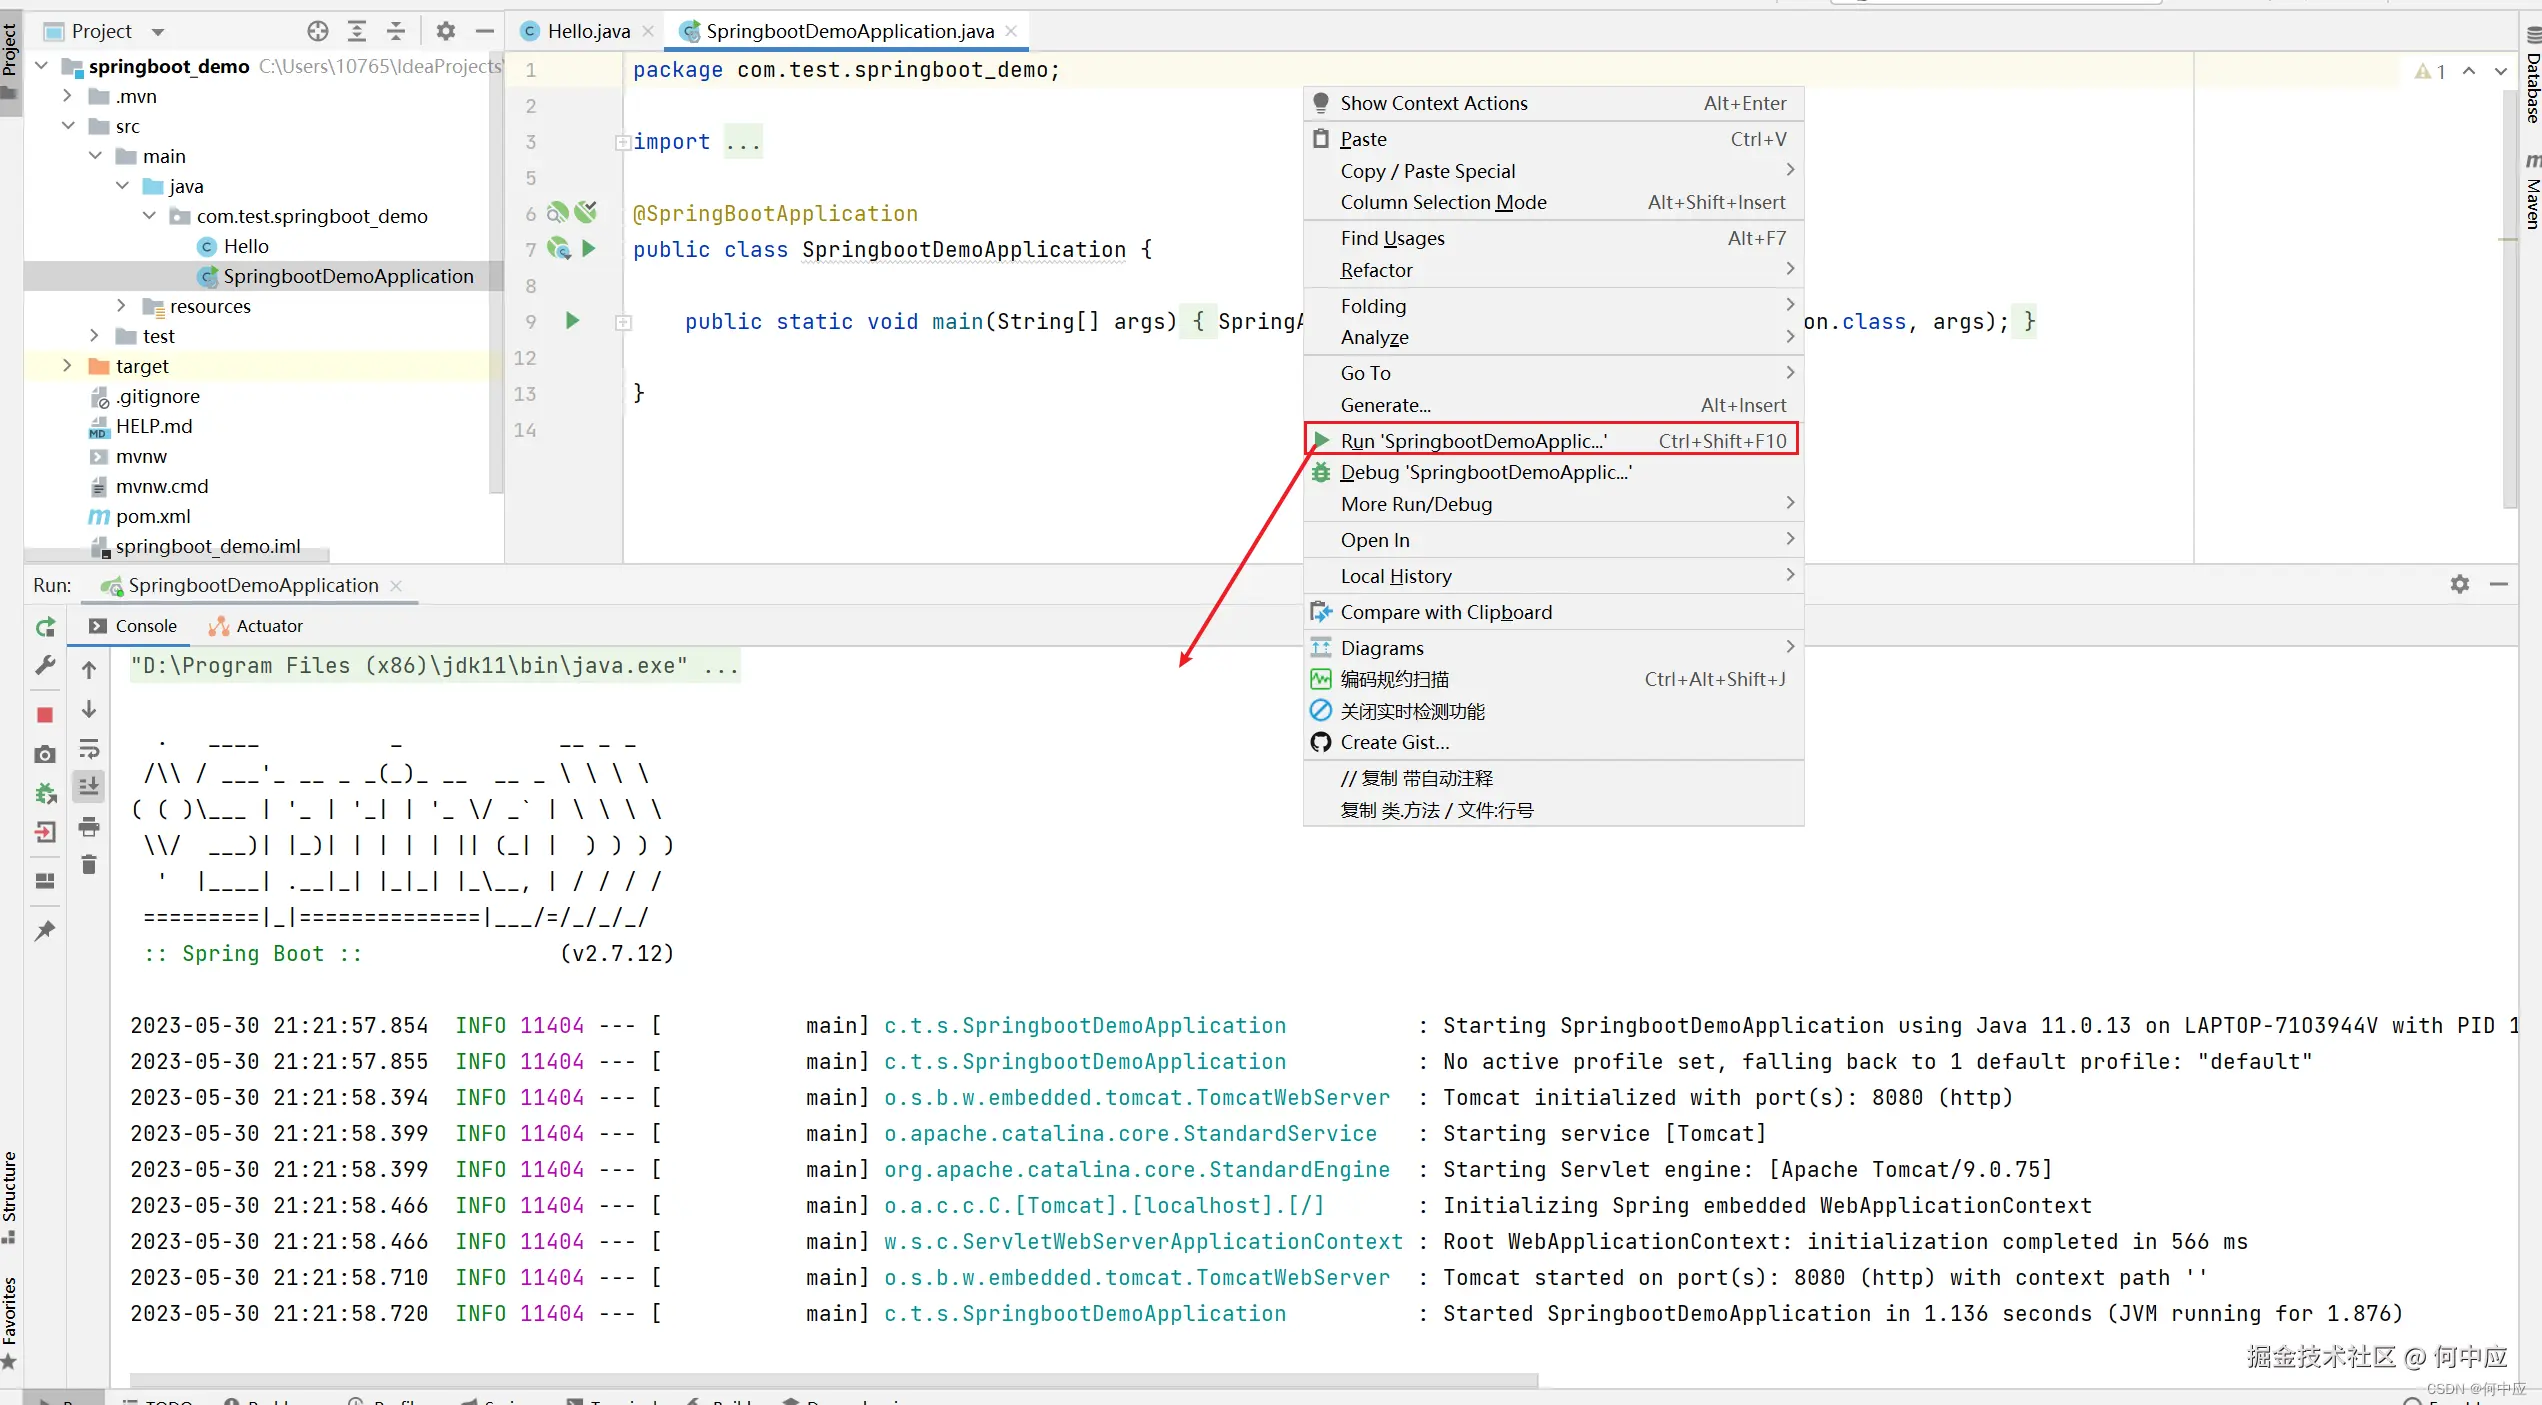Screen dimensions: 2542x1405
Task: Click the console horizontal scrollbar
Action: (x=832, y=1381)
